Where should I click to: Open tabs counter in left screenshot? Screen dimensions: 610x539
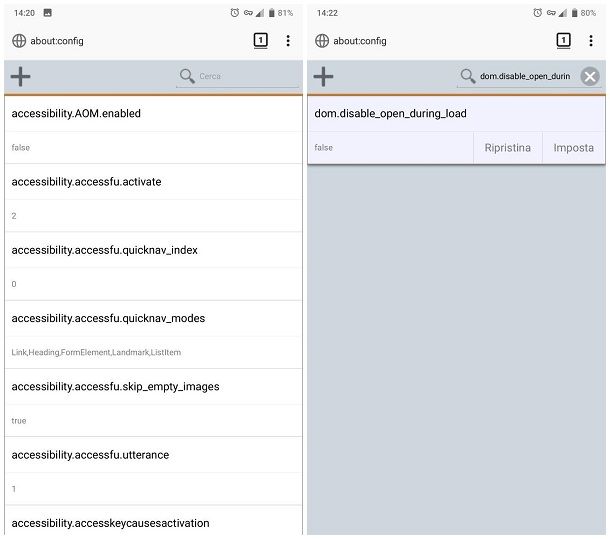tap(261, 40)
